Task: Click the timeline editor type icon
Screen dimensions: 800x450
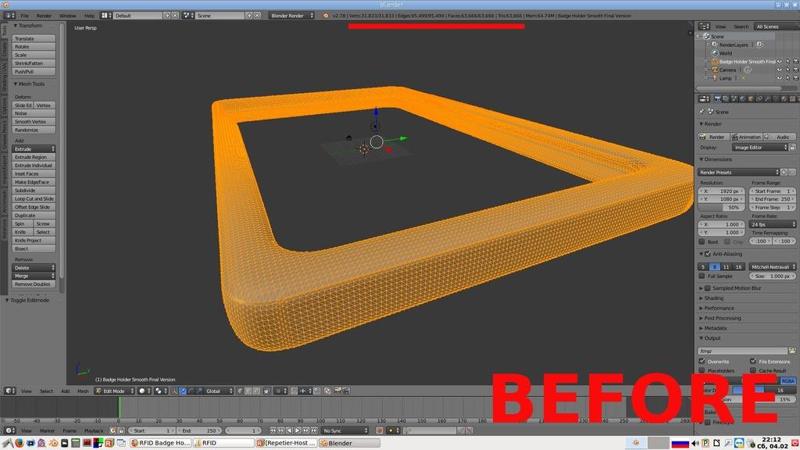Action: tap(10, 431)
